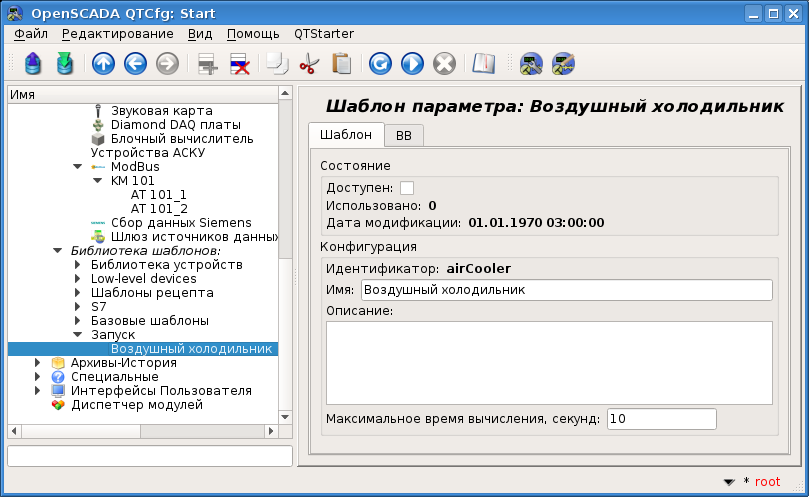Image resolution: width=809 pixels, height=497 pixels.
Task: Click the Load from database toolbar icon
Action: tap(33, 64)
